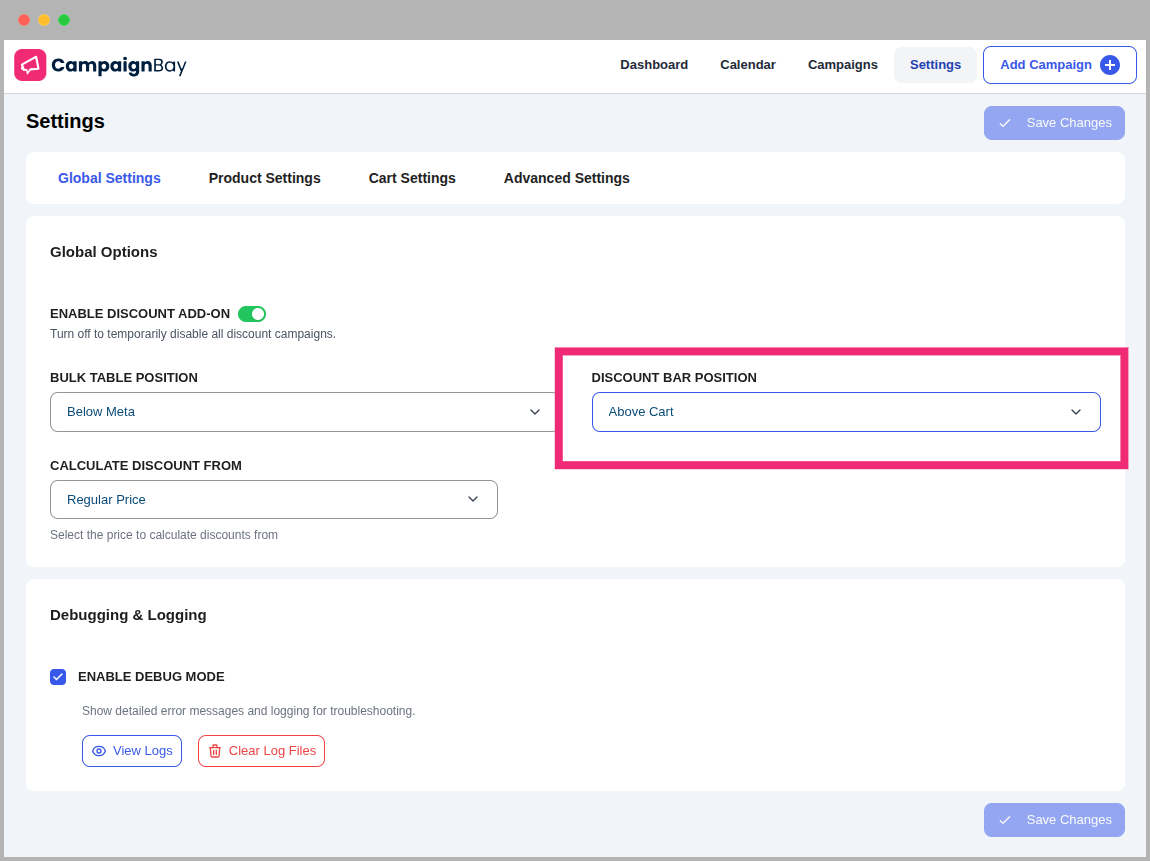
Task: Click the CampaignBay megaphone logo icon
Action: (x=30, y=65)
